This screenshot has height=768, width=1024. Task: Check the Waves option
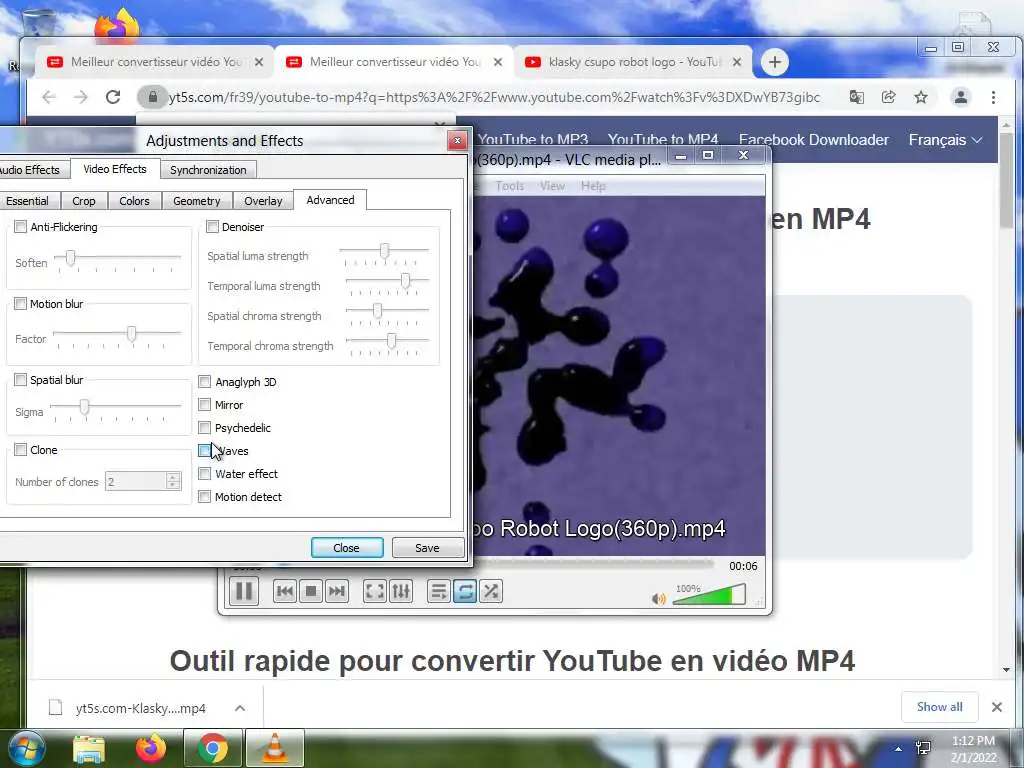[204, 451]
